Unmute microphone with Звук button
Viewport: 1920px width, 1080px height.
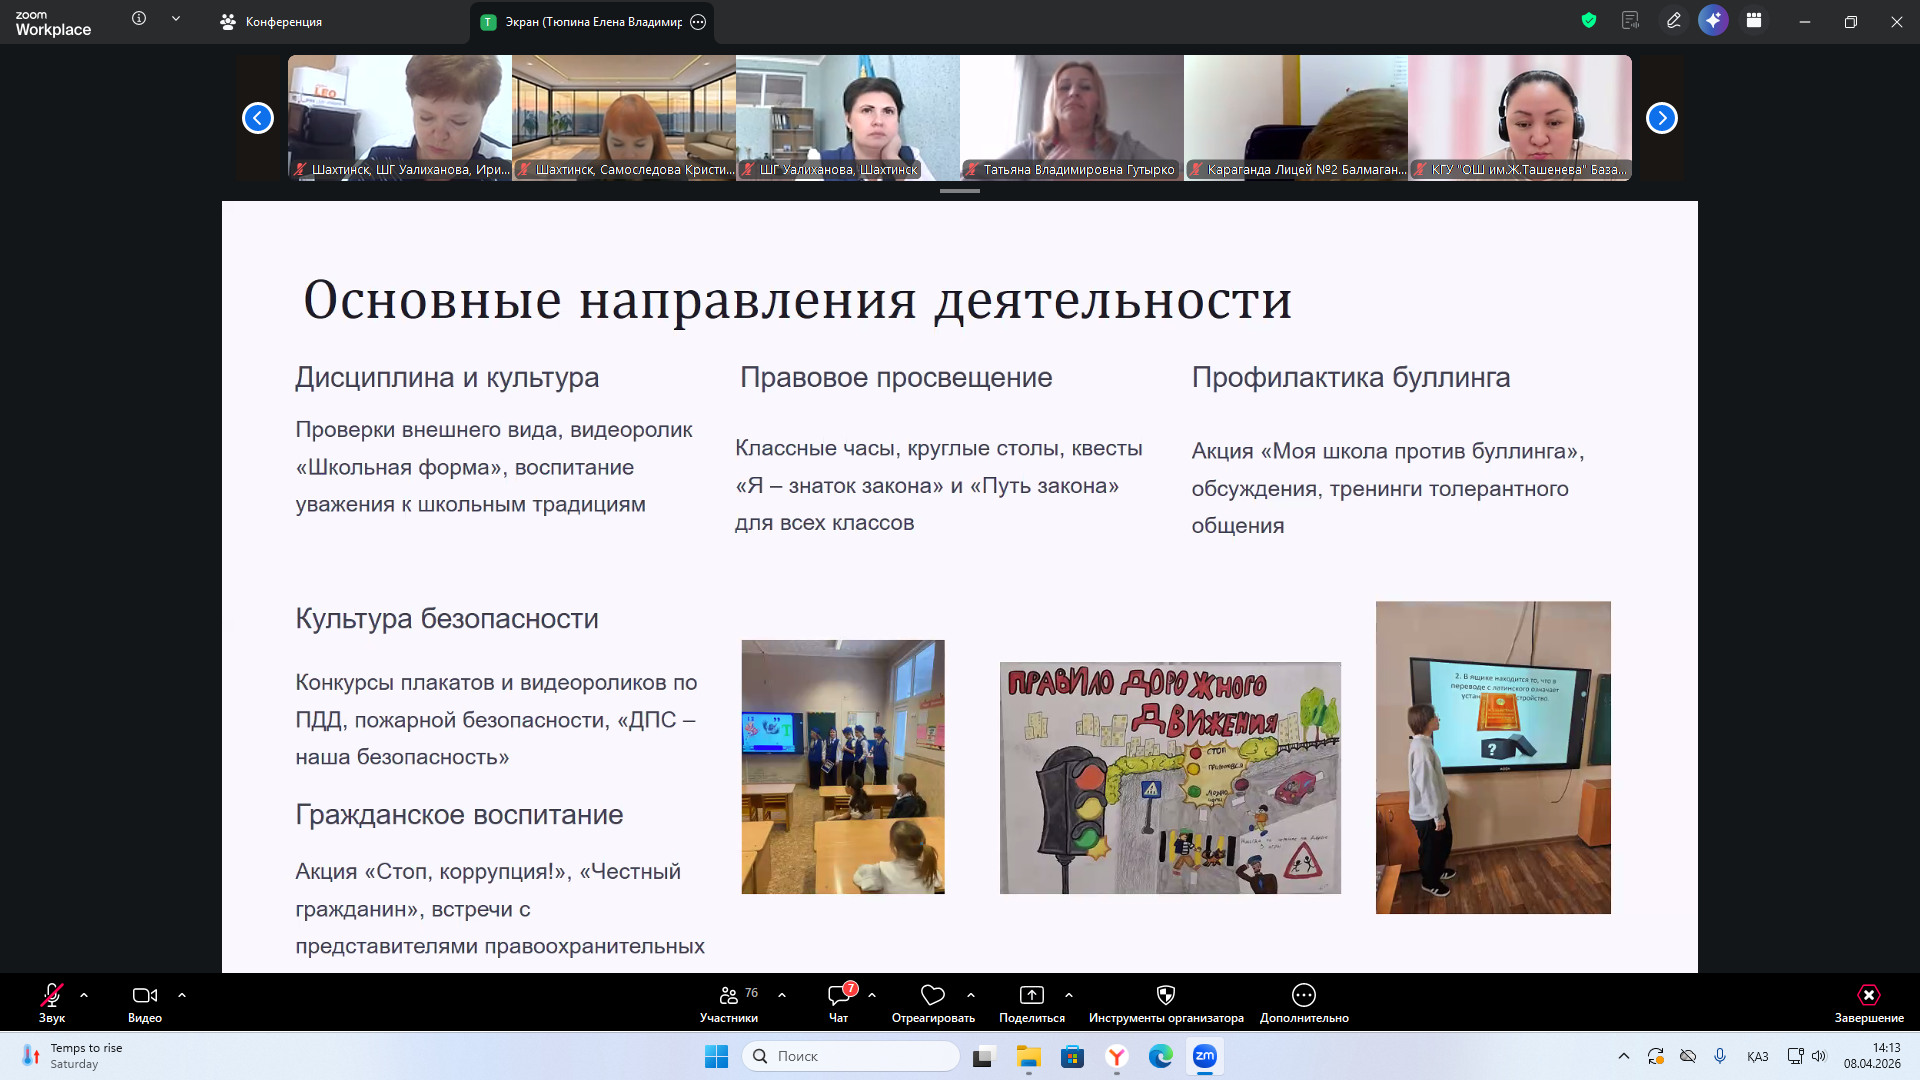point(52,1003)
